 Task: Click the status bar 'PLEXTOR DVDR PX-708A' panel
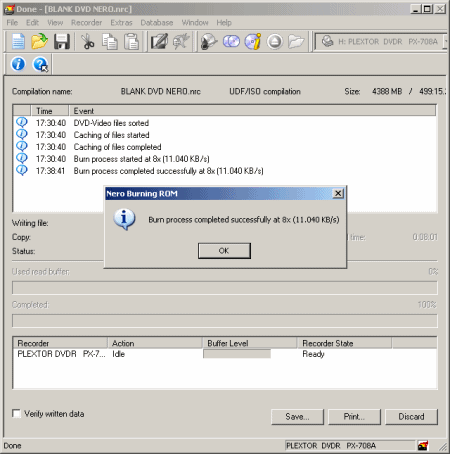tap(350, 445)
